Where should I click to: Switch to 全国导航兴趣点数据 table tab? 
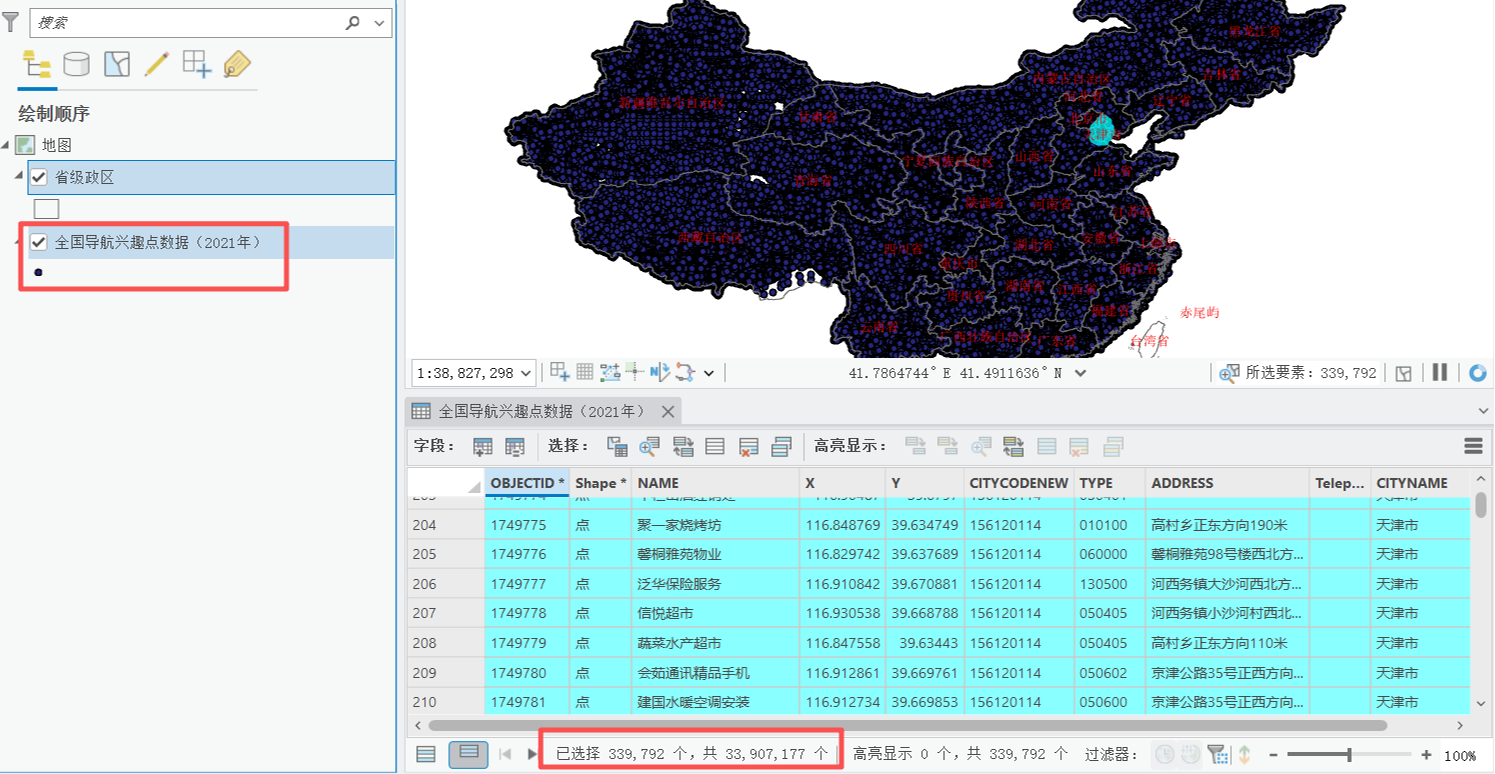click(541, 411)
